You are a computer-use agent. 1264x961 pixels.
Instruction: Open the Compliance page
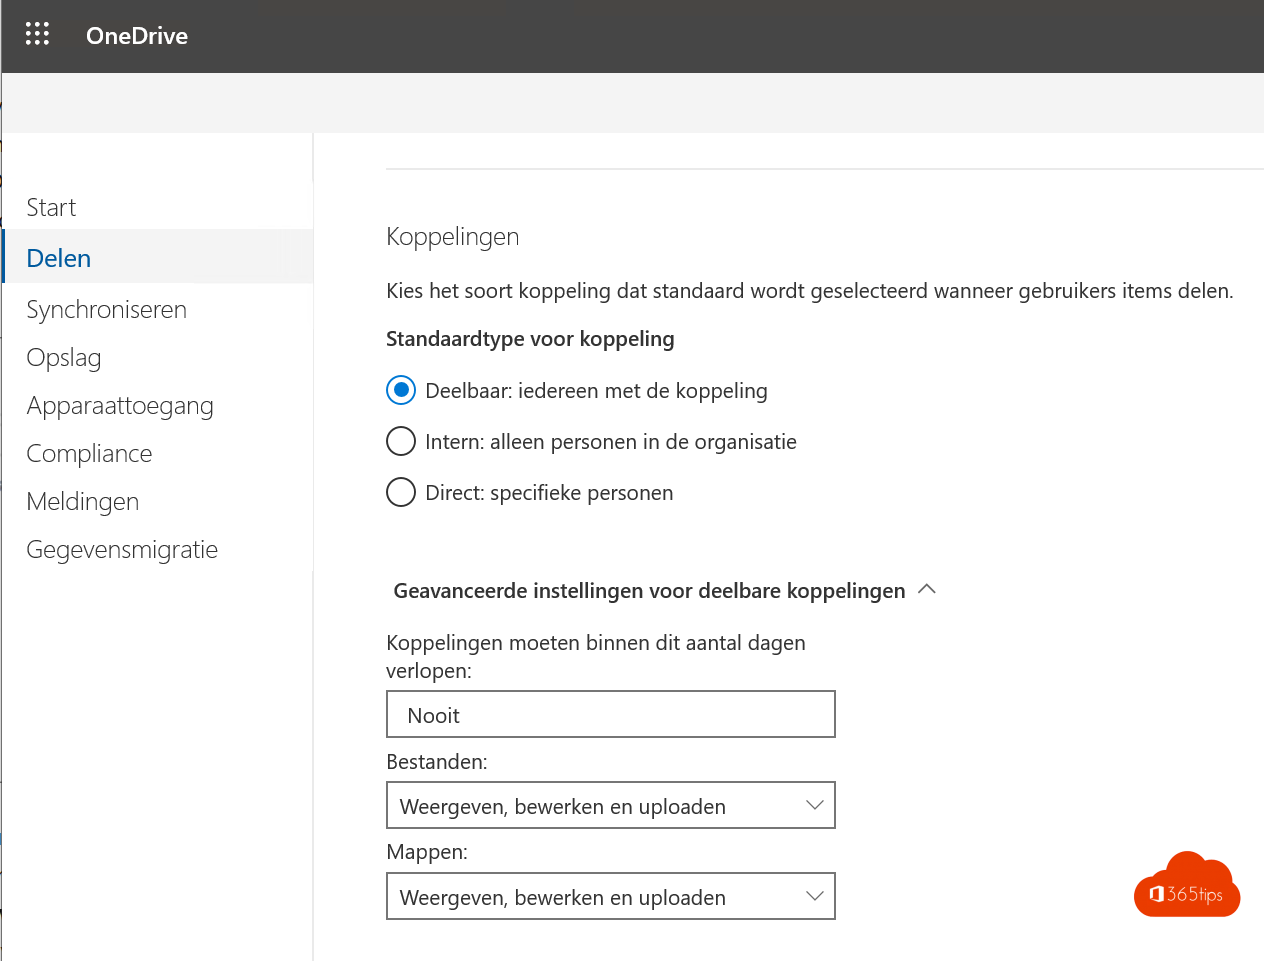point(89,453)
